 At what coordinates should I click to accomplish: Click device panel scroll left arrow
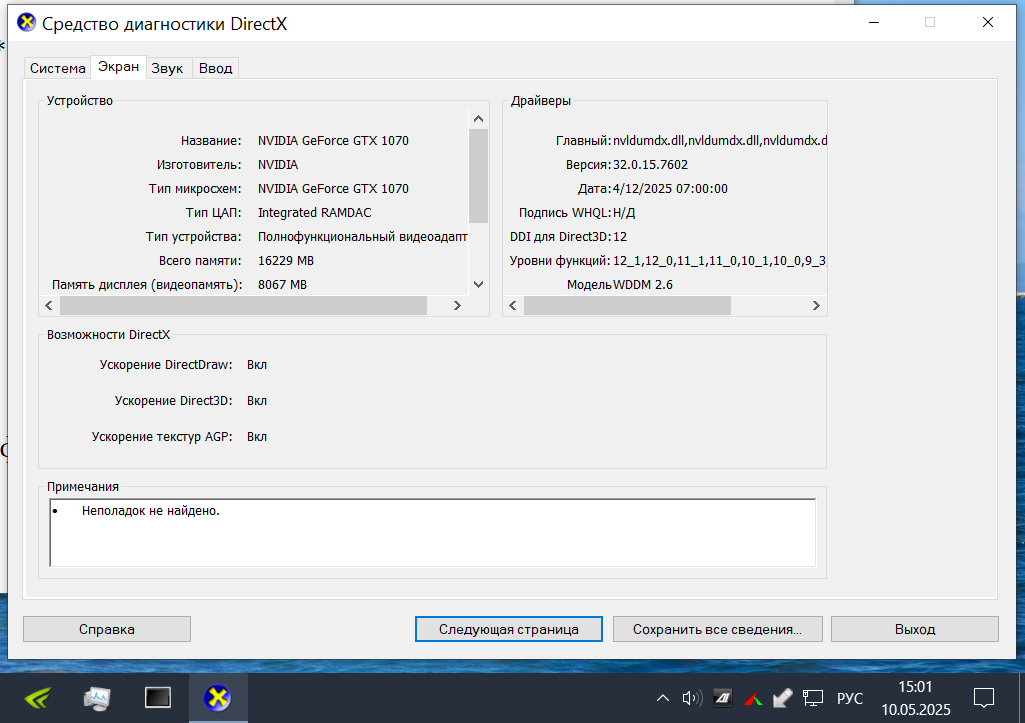tap(49, 305)
